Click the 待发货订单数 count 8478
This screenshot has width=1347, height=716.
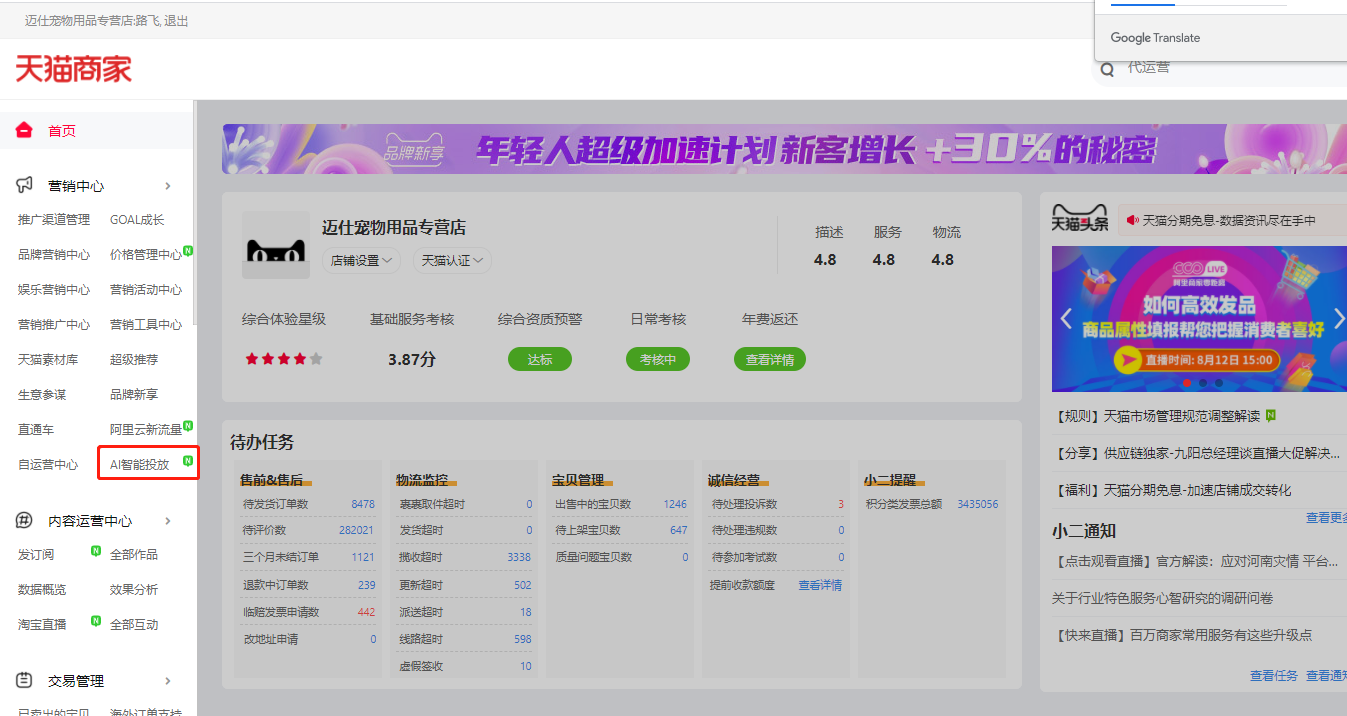(x=363, y=504)
